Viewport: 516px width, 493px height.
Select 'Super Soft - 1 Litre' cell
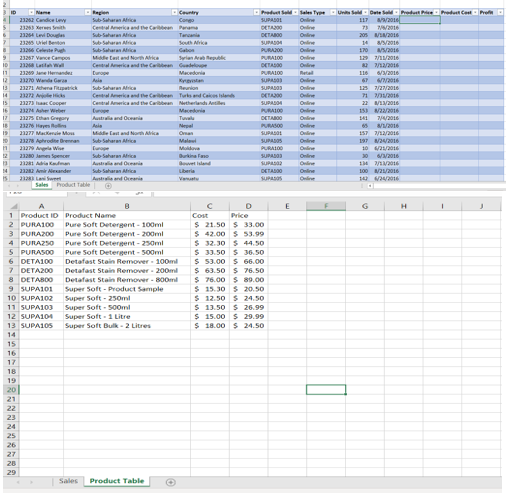[x=127, y=316]
